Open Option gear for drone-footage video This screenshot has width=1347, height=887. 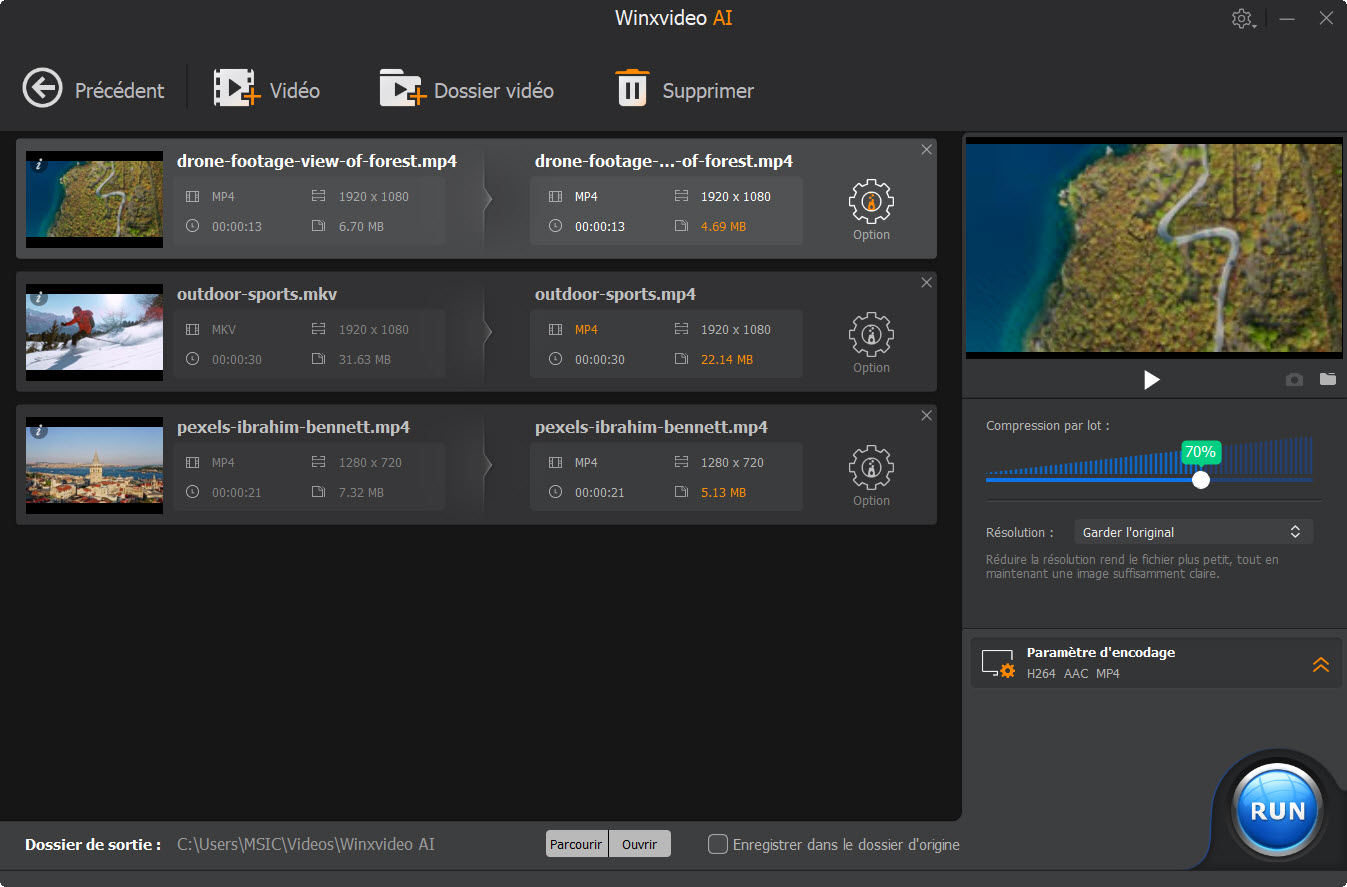pyautogui.click(x=871, y=202)
